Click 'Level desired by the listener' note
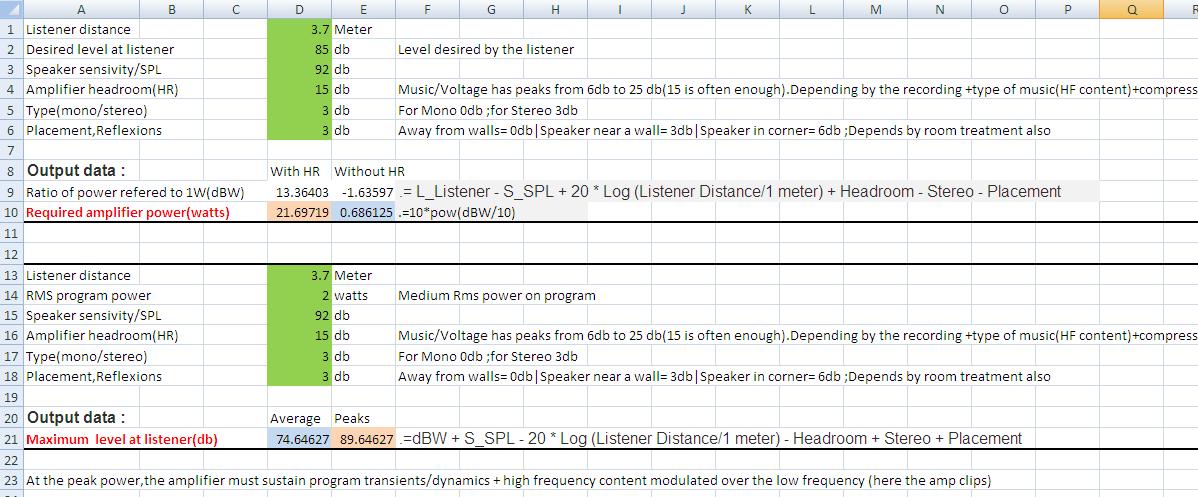The image size is (1198, 497). [486, 50]
